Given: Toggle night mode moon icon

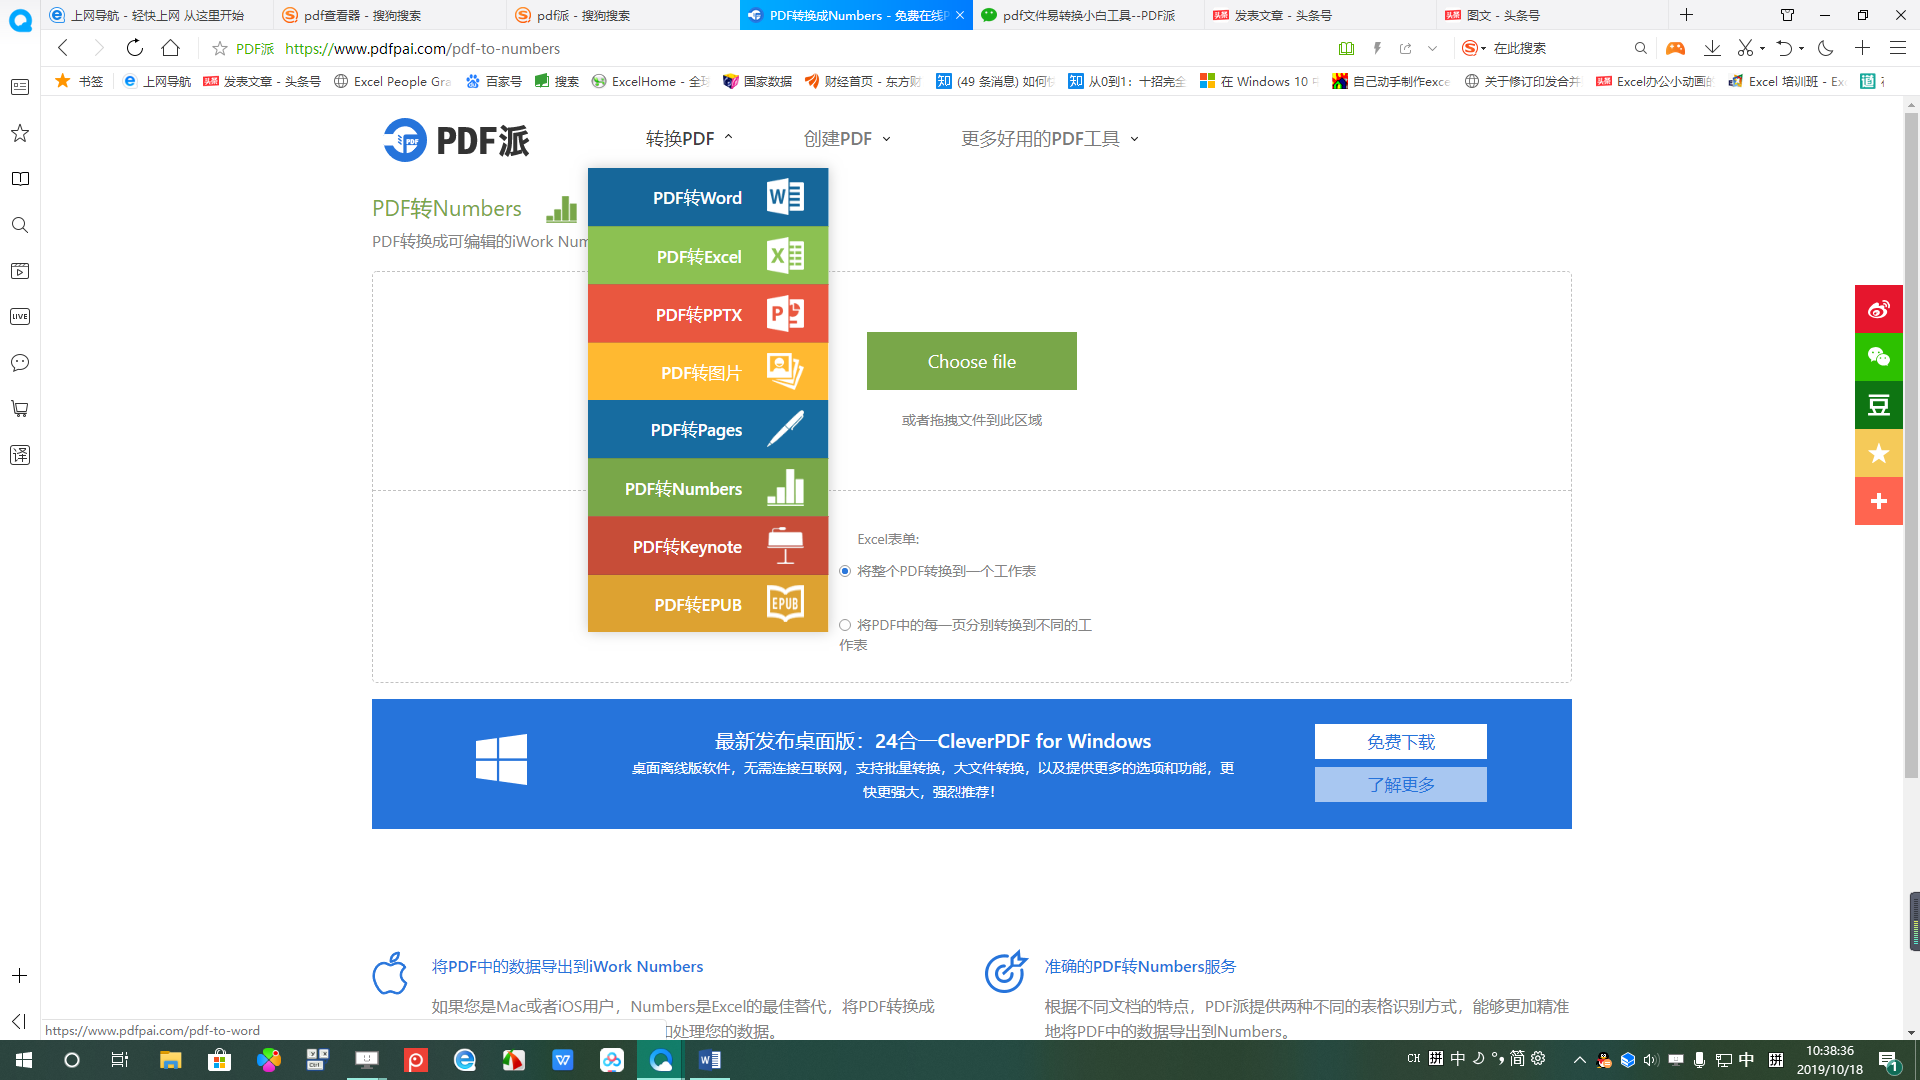Looking at the screenshot, I should click(1826, 48).
